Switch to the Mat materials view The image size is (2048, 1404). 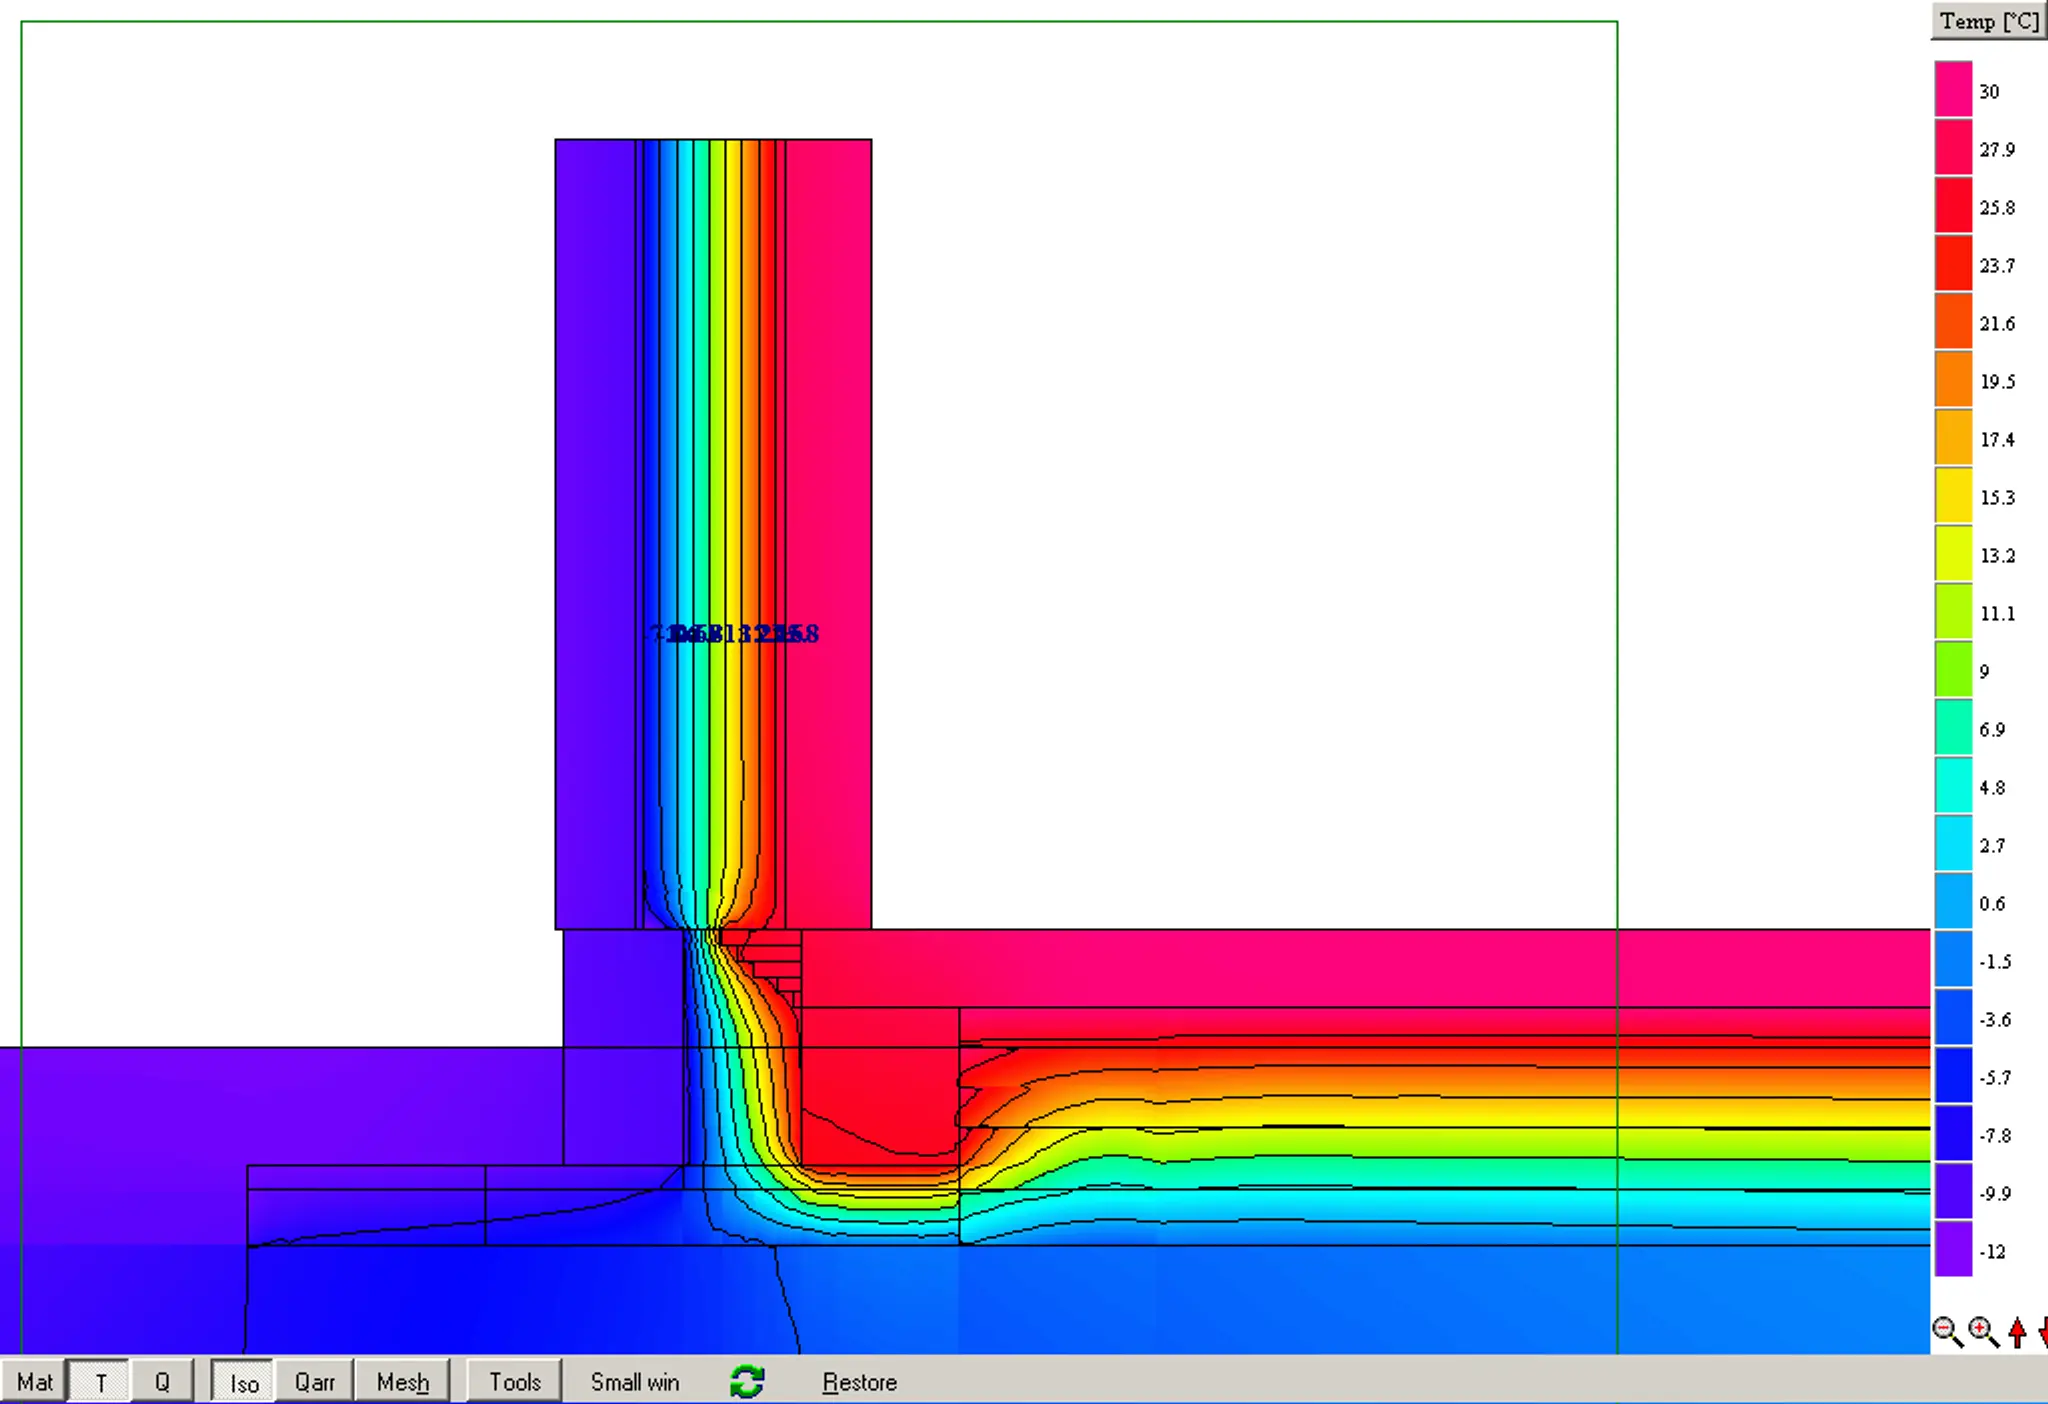click(34, 1382)
